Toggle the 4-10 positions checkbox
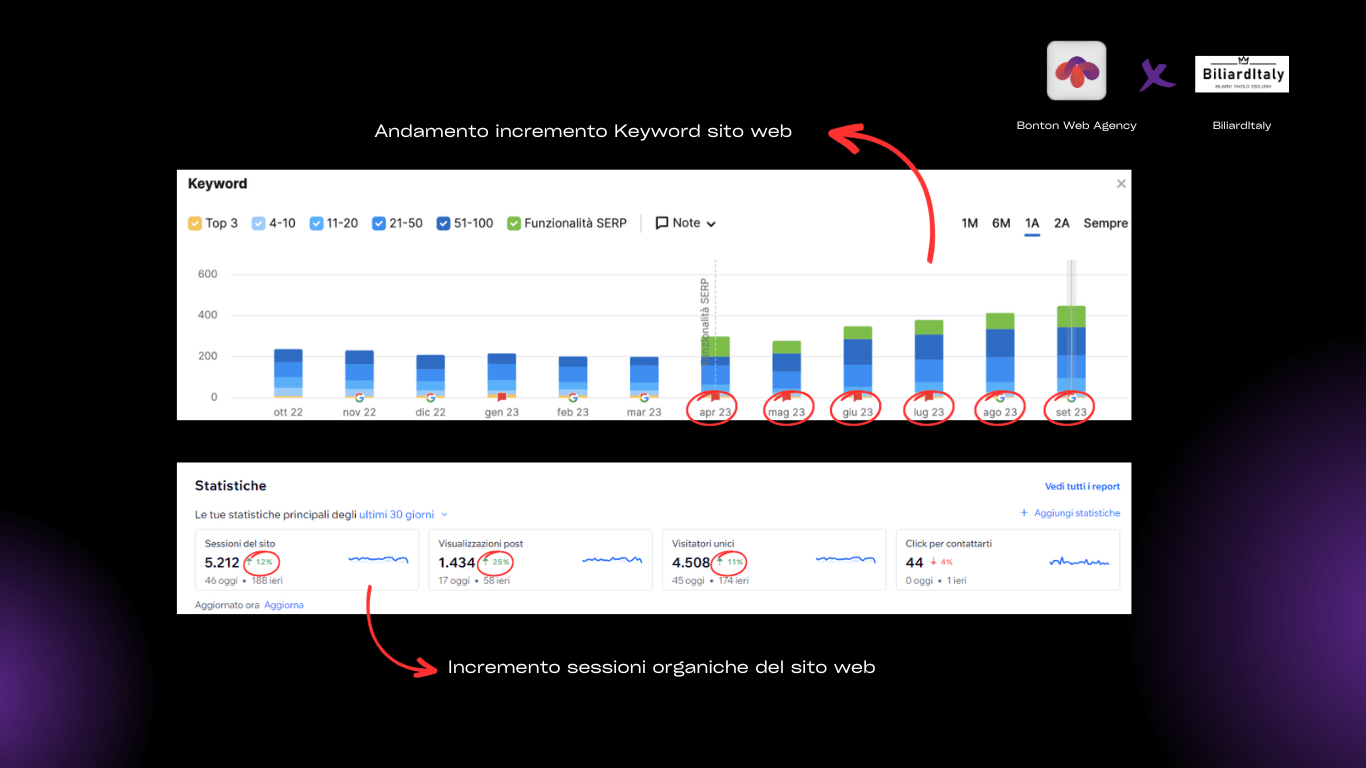This screenshot has height=768, width=1366. (258, 223)
